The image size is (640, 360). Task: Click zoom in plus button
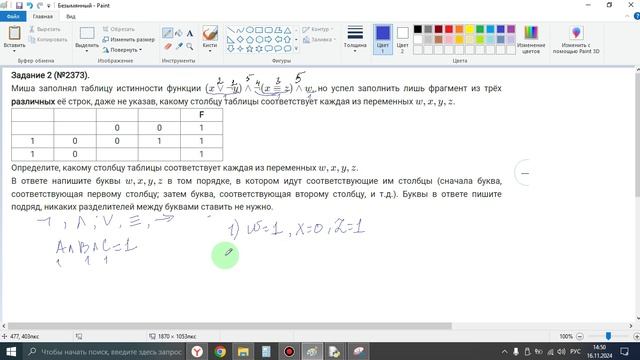(x=636, y=336)
